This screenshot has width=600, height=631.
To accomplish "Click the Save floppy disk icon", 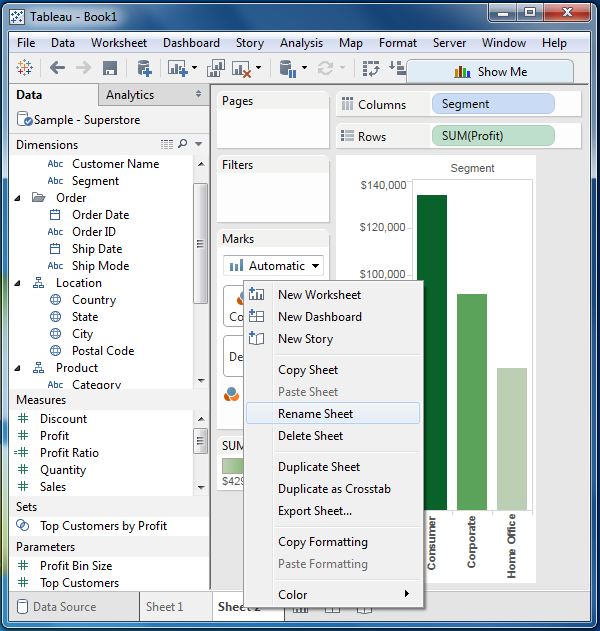I will click(111, 69).
